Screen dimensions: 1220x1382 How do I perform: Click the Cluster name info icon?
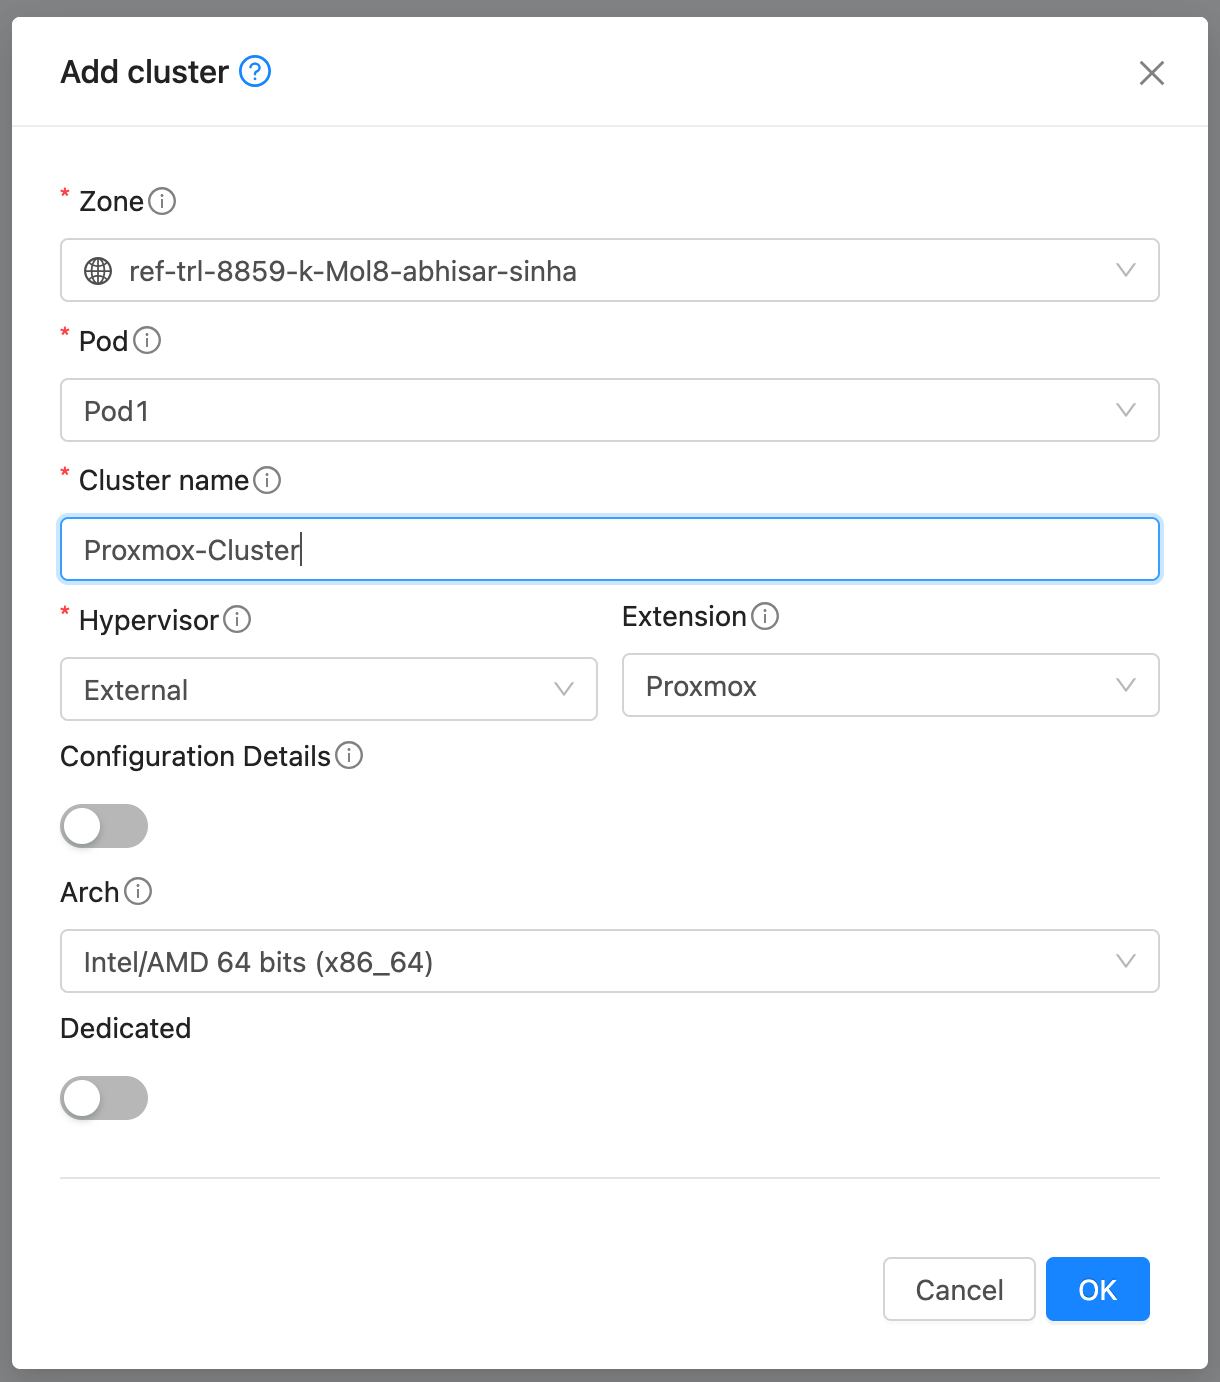[x=267, y=481]
